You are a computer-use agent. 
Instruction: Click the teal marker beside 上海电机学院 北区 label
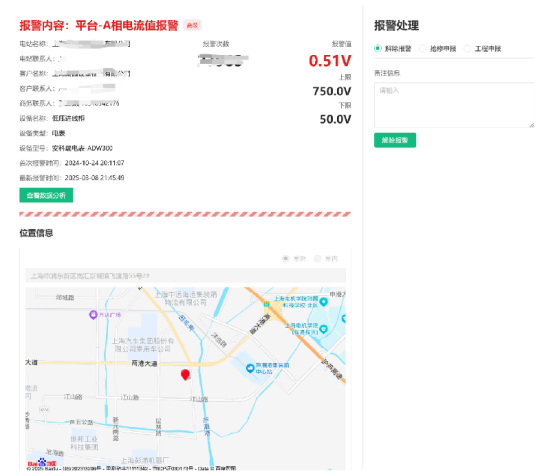pos(323,302)
